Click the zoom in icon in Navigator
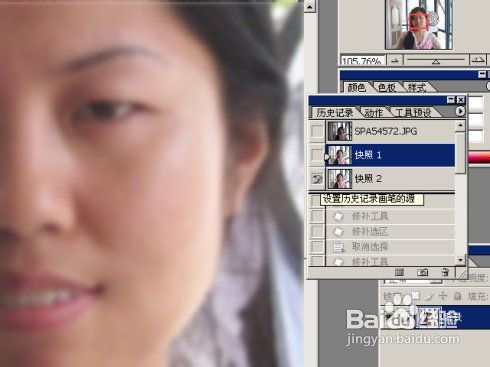Image resolution: width=490 pixels, height=367 pixels. click(478, 60)
